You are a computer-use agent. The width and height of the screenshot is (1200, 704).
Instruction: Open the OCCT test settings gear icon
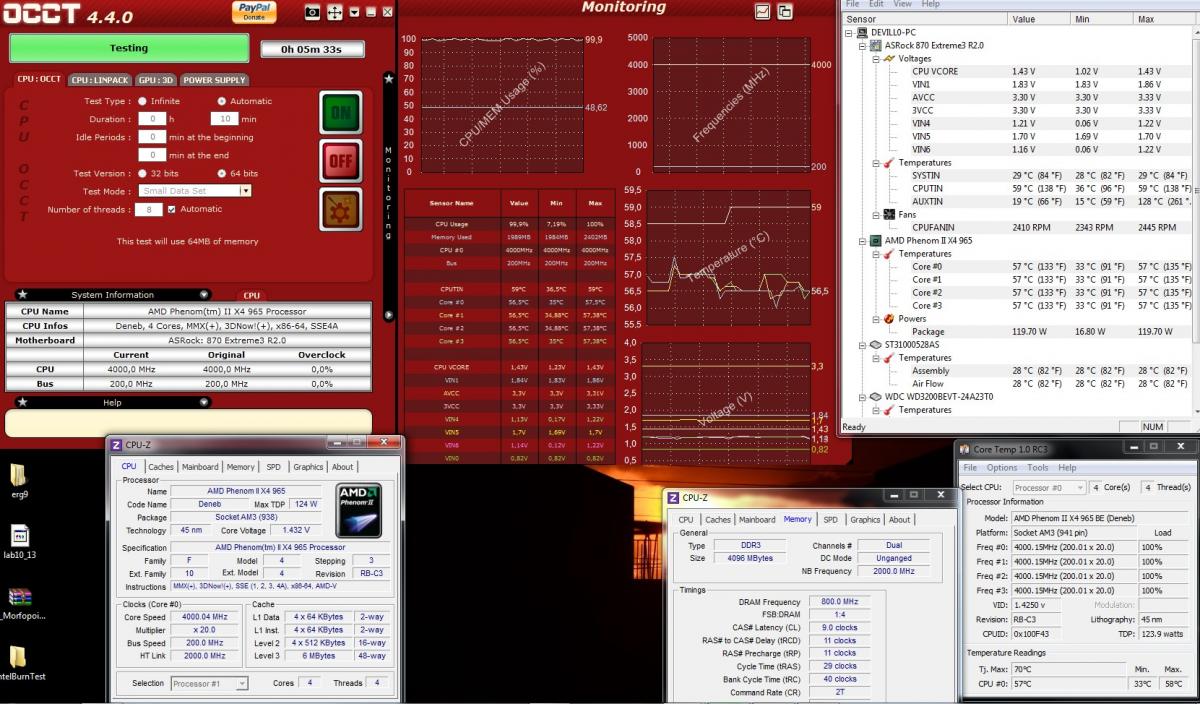click(340, 209)
